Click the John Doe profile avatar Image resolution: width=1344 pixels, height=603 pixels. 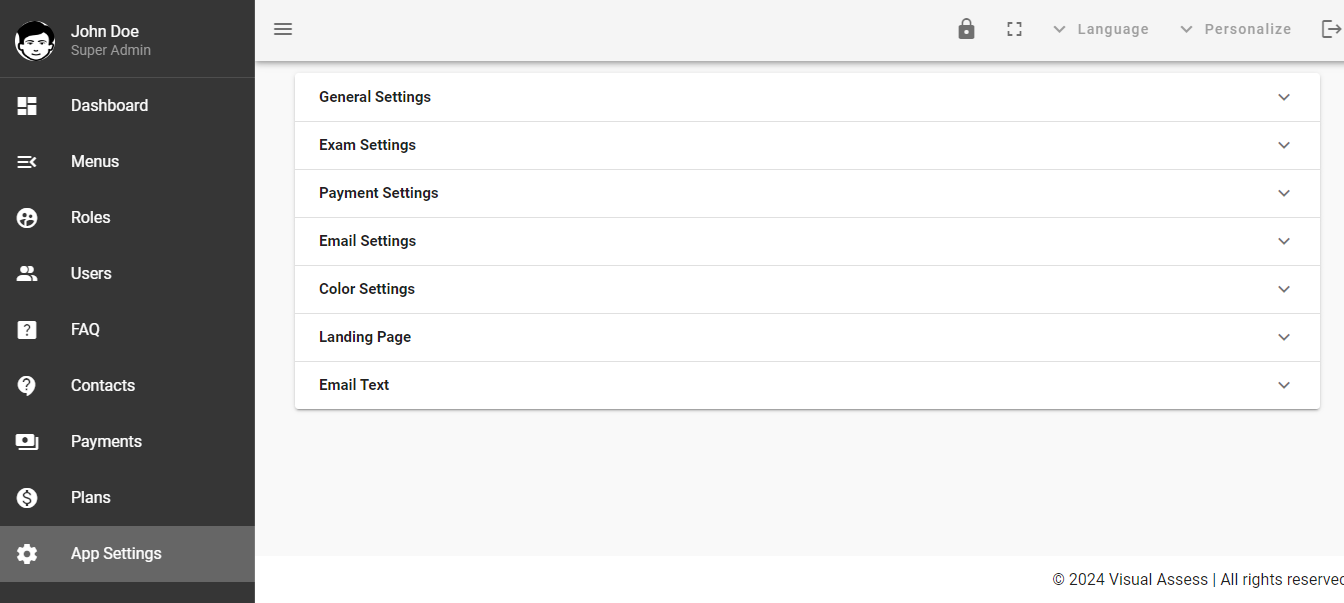coord(35,40)
